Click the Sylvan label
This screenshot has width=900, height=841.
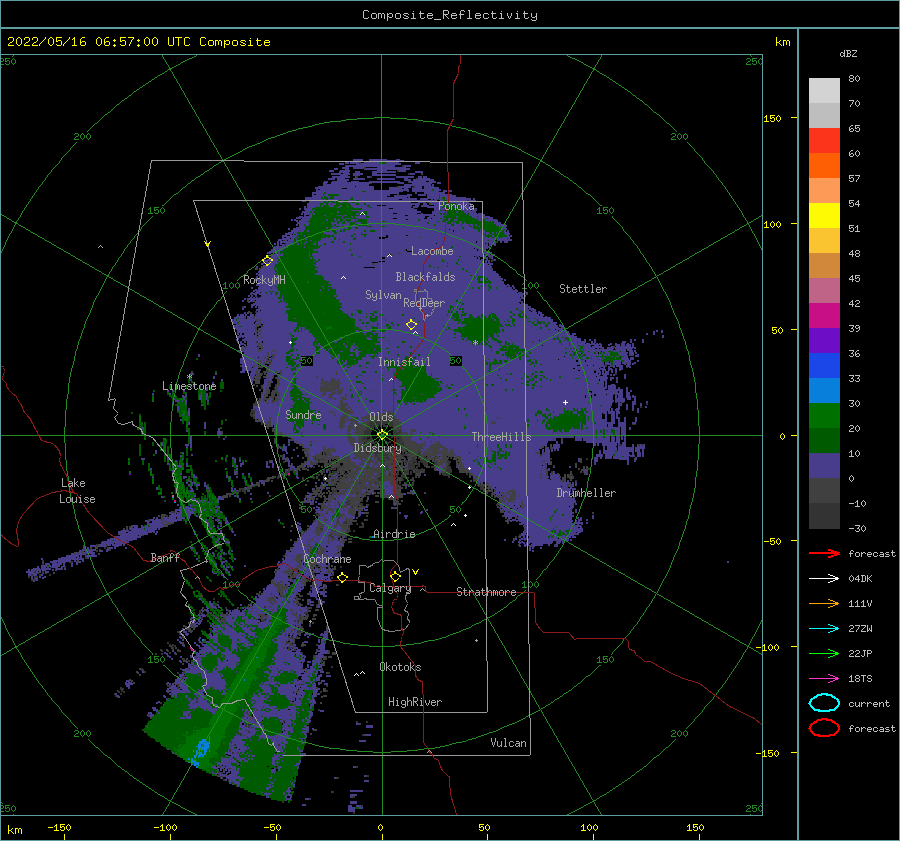click(383, 295)
